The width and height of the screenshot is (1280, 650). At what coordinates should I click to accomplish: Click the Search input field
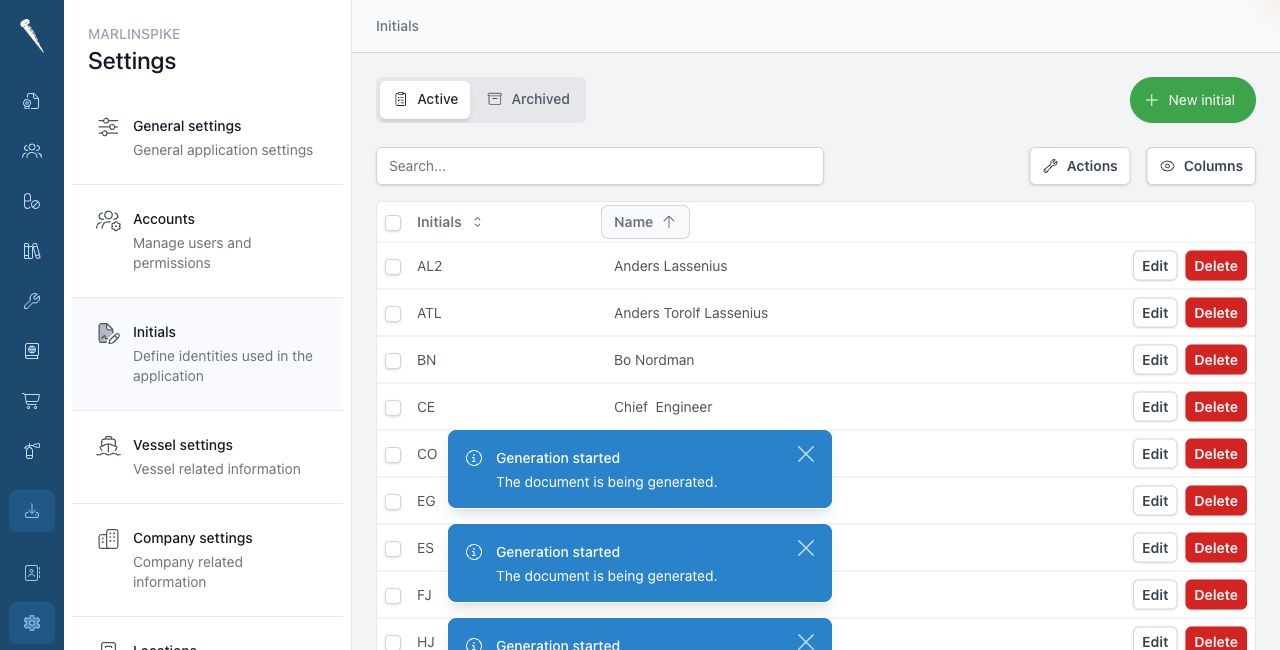point(600,166)
